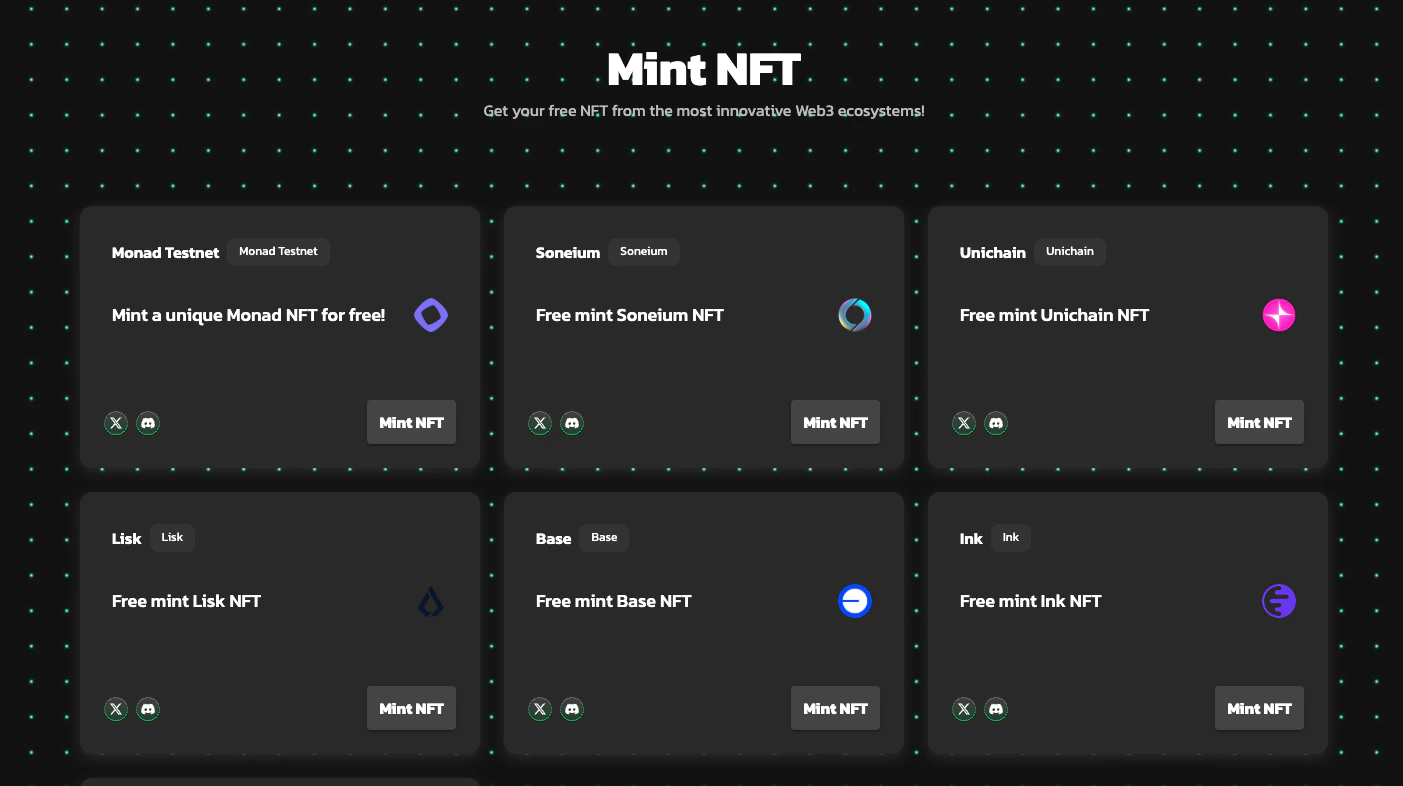1403x786 pixels.
Task: Open Discord link on Ink card
Action: 996,709
